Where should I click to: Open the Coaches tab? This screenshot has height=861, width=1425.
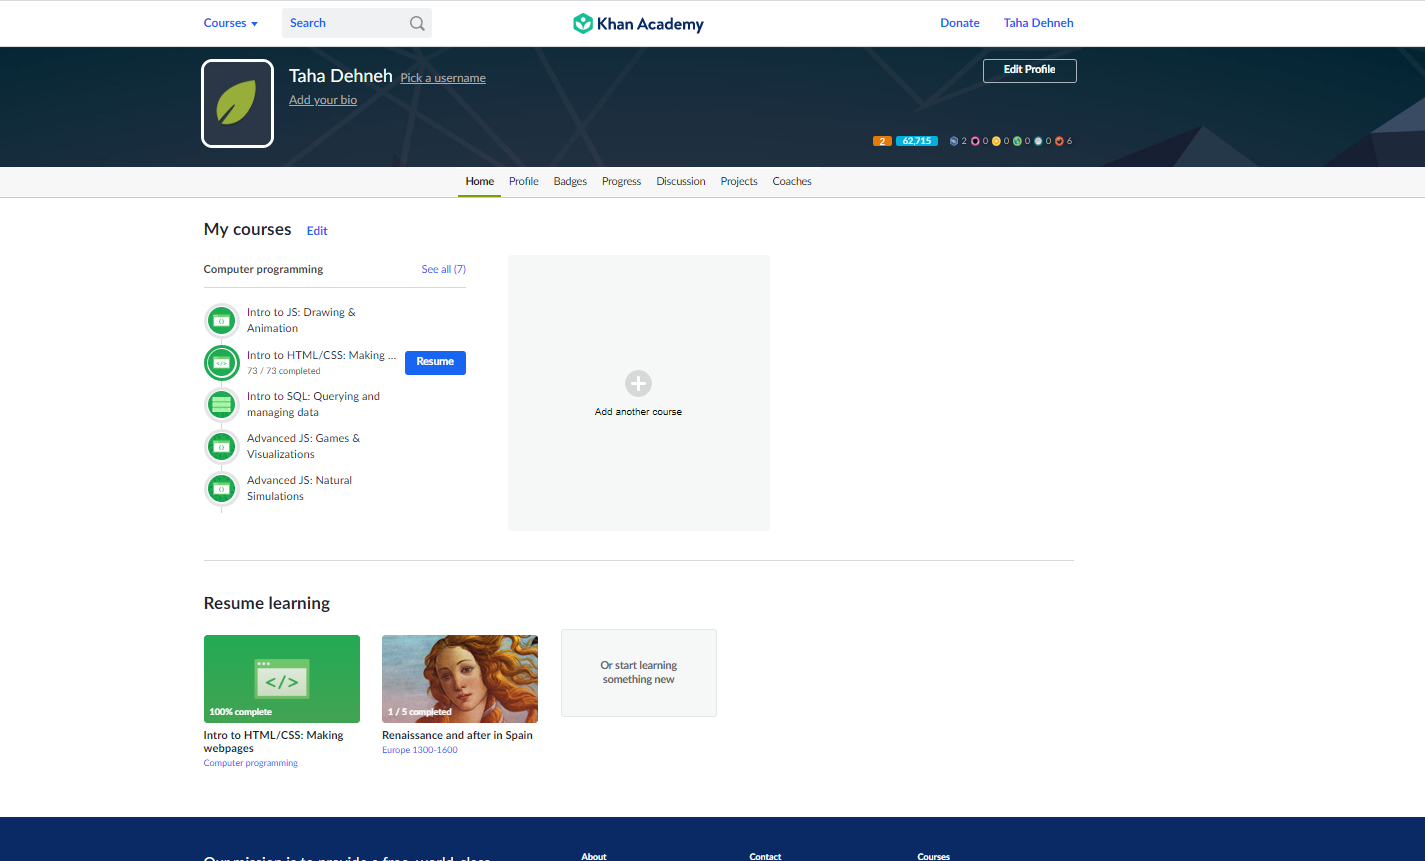pyautogui.click(x=792, y=181)
